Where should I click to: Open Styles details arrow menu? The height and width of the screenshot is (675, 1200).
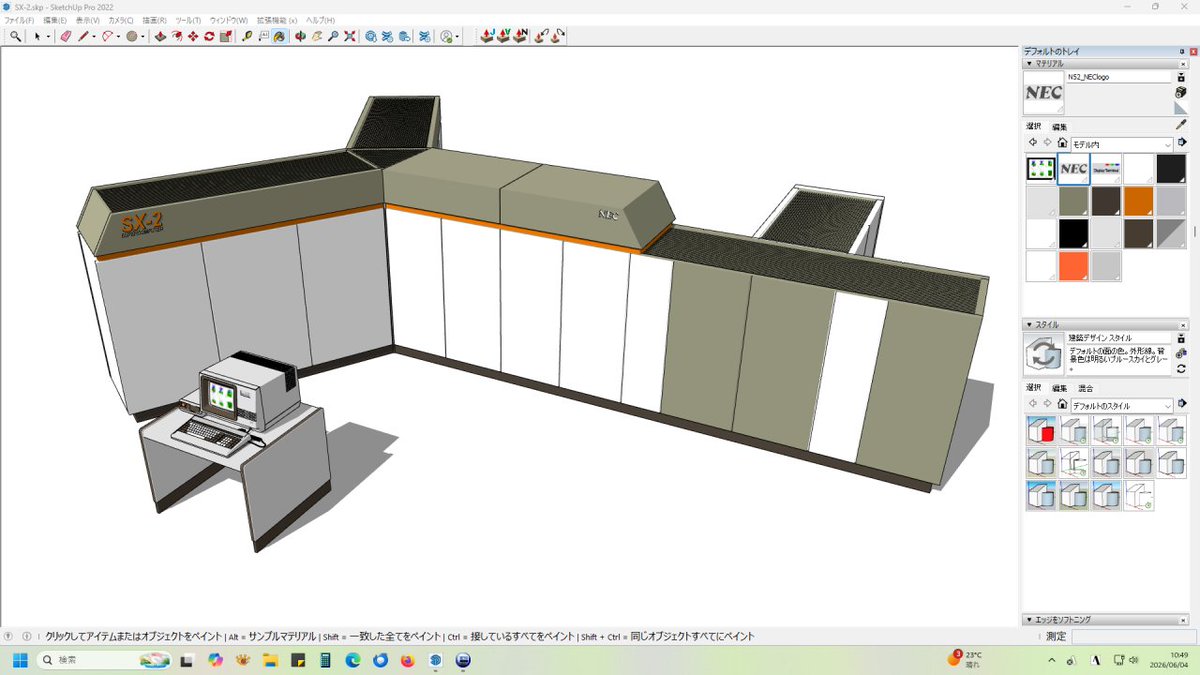click(1182, 405)
